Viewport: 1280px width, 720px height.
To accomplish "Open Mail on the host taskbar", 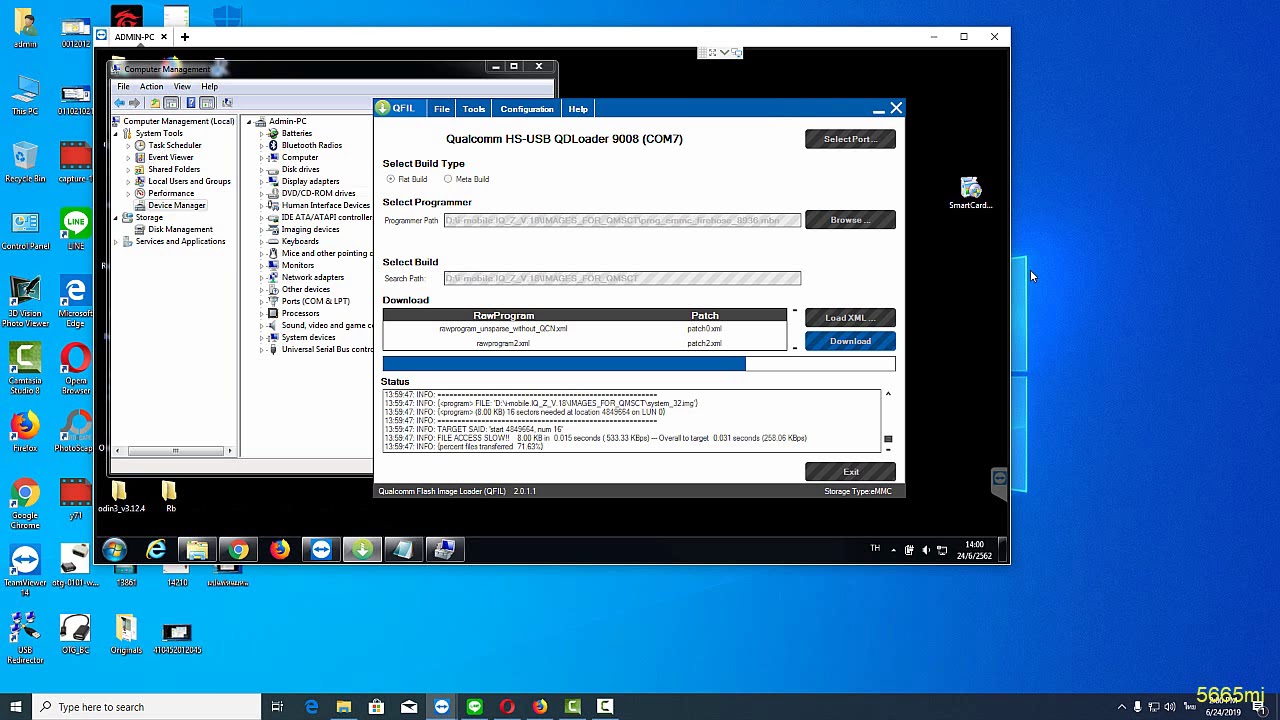I will pyautogui.click(x=408, y=707).
